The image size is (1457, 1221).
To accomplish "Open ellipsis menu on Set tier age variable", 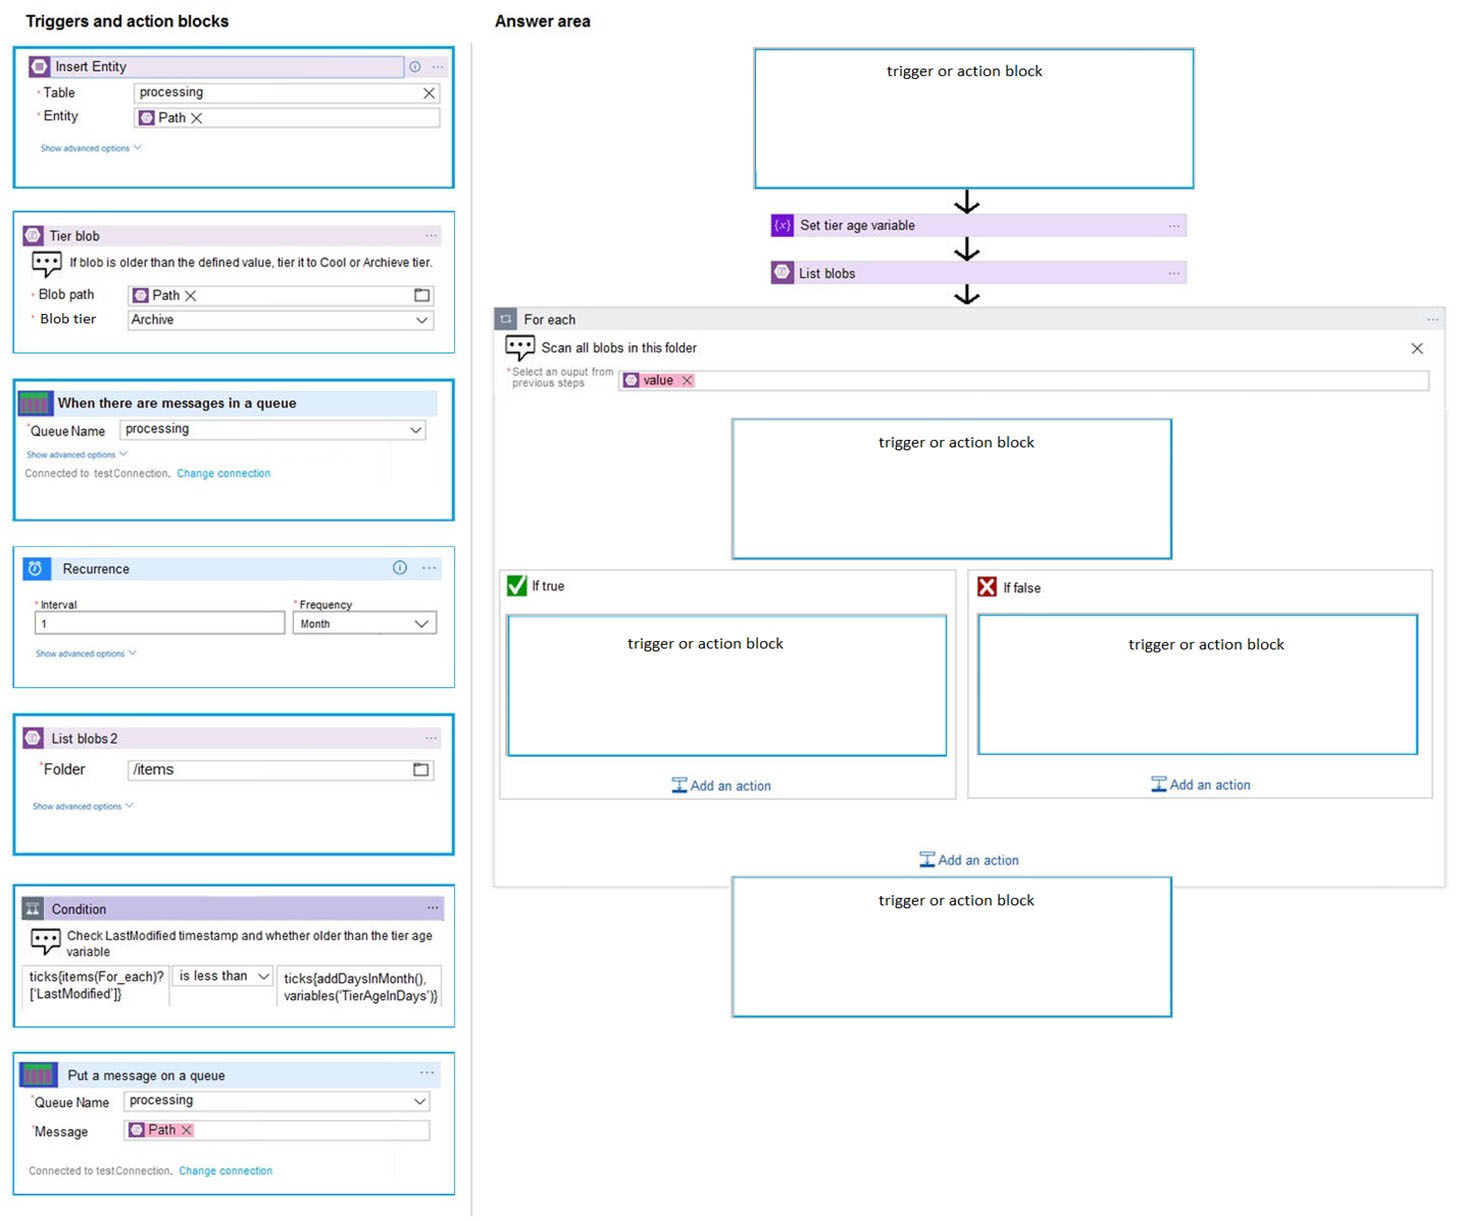I will coord(1174,226).
